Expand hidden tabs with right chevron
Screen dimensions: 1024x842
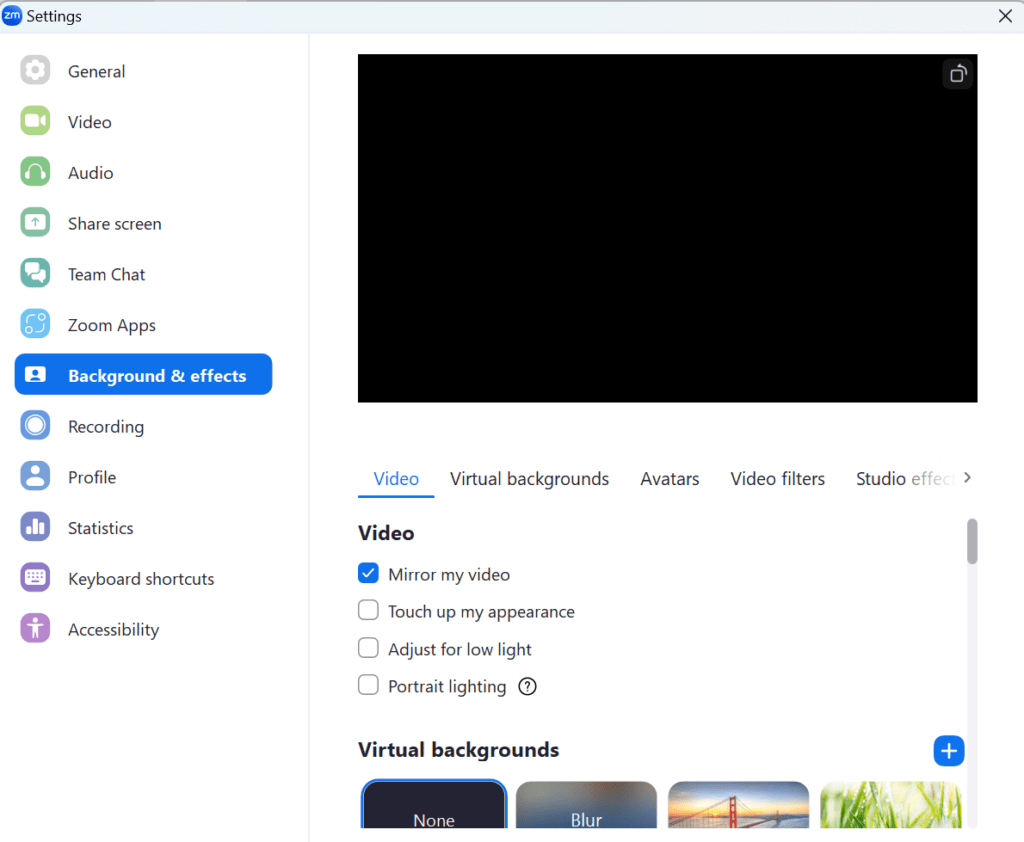tap(967, 478)
